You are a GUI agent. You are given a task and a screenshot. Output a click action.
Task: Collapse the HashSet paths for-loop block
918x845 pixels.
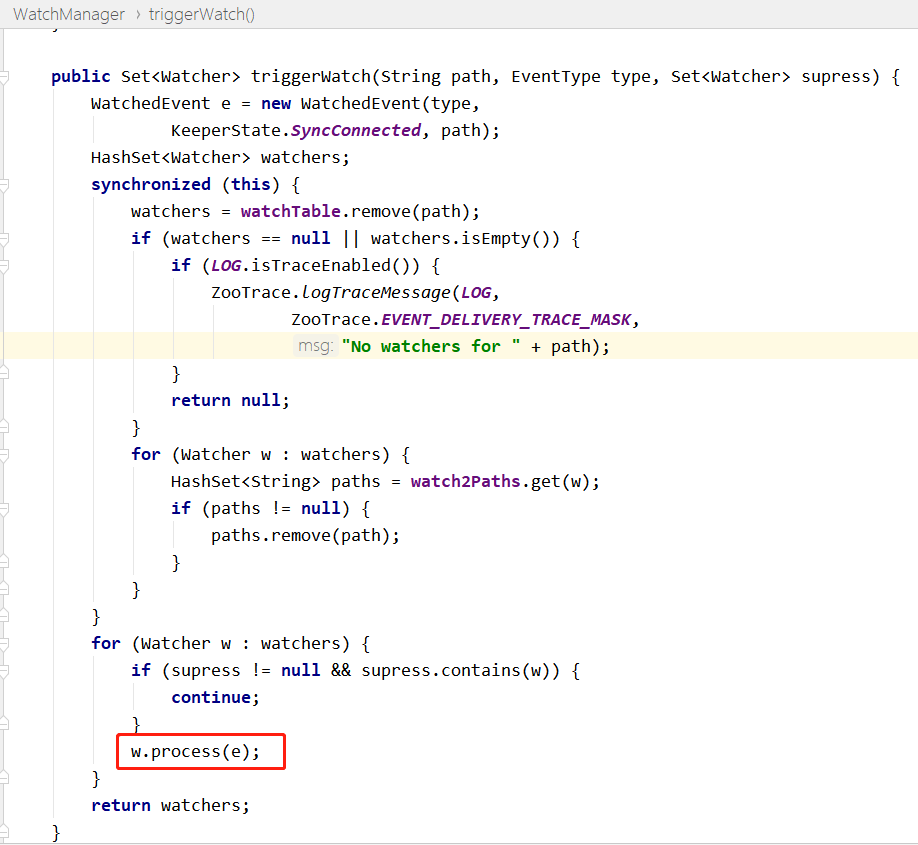5,454
